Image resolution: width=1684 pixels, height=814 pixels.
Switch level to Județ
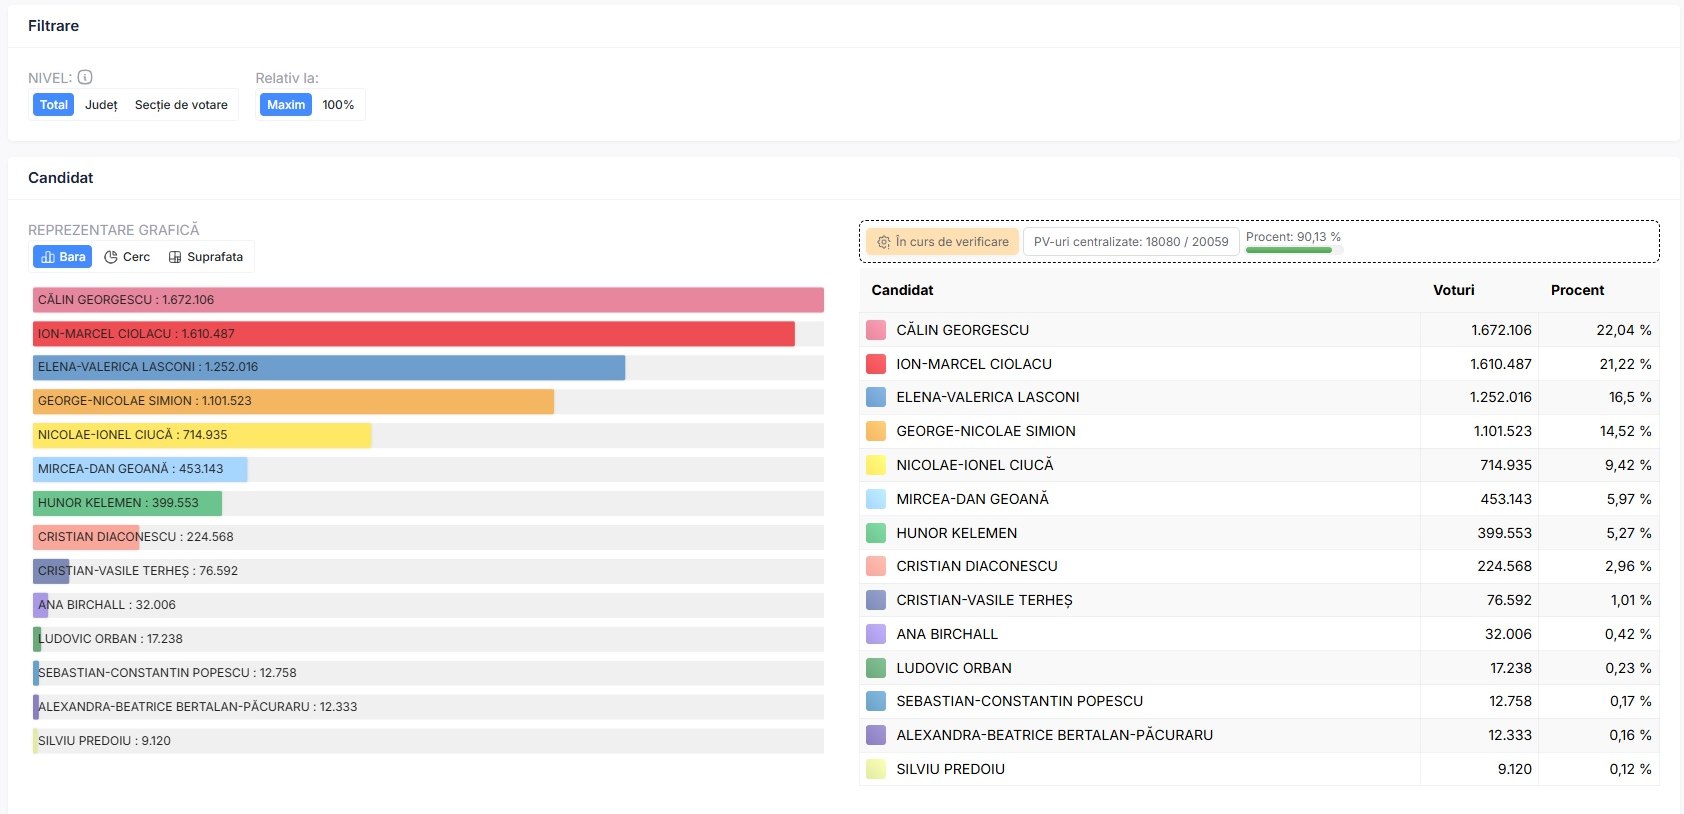pos(101,105)
